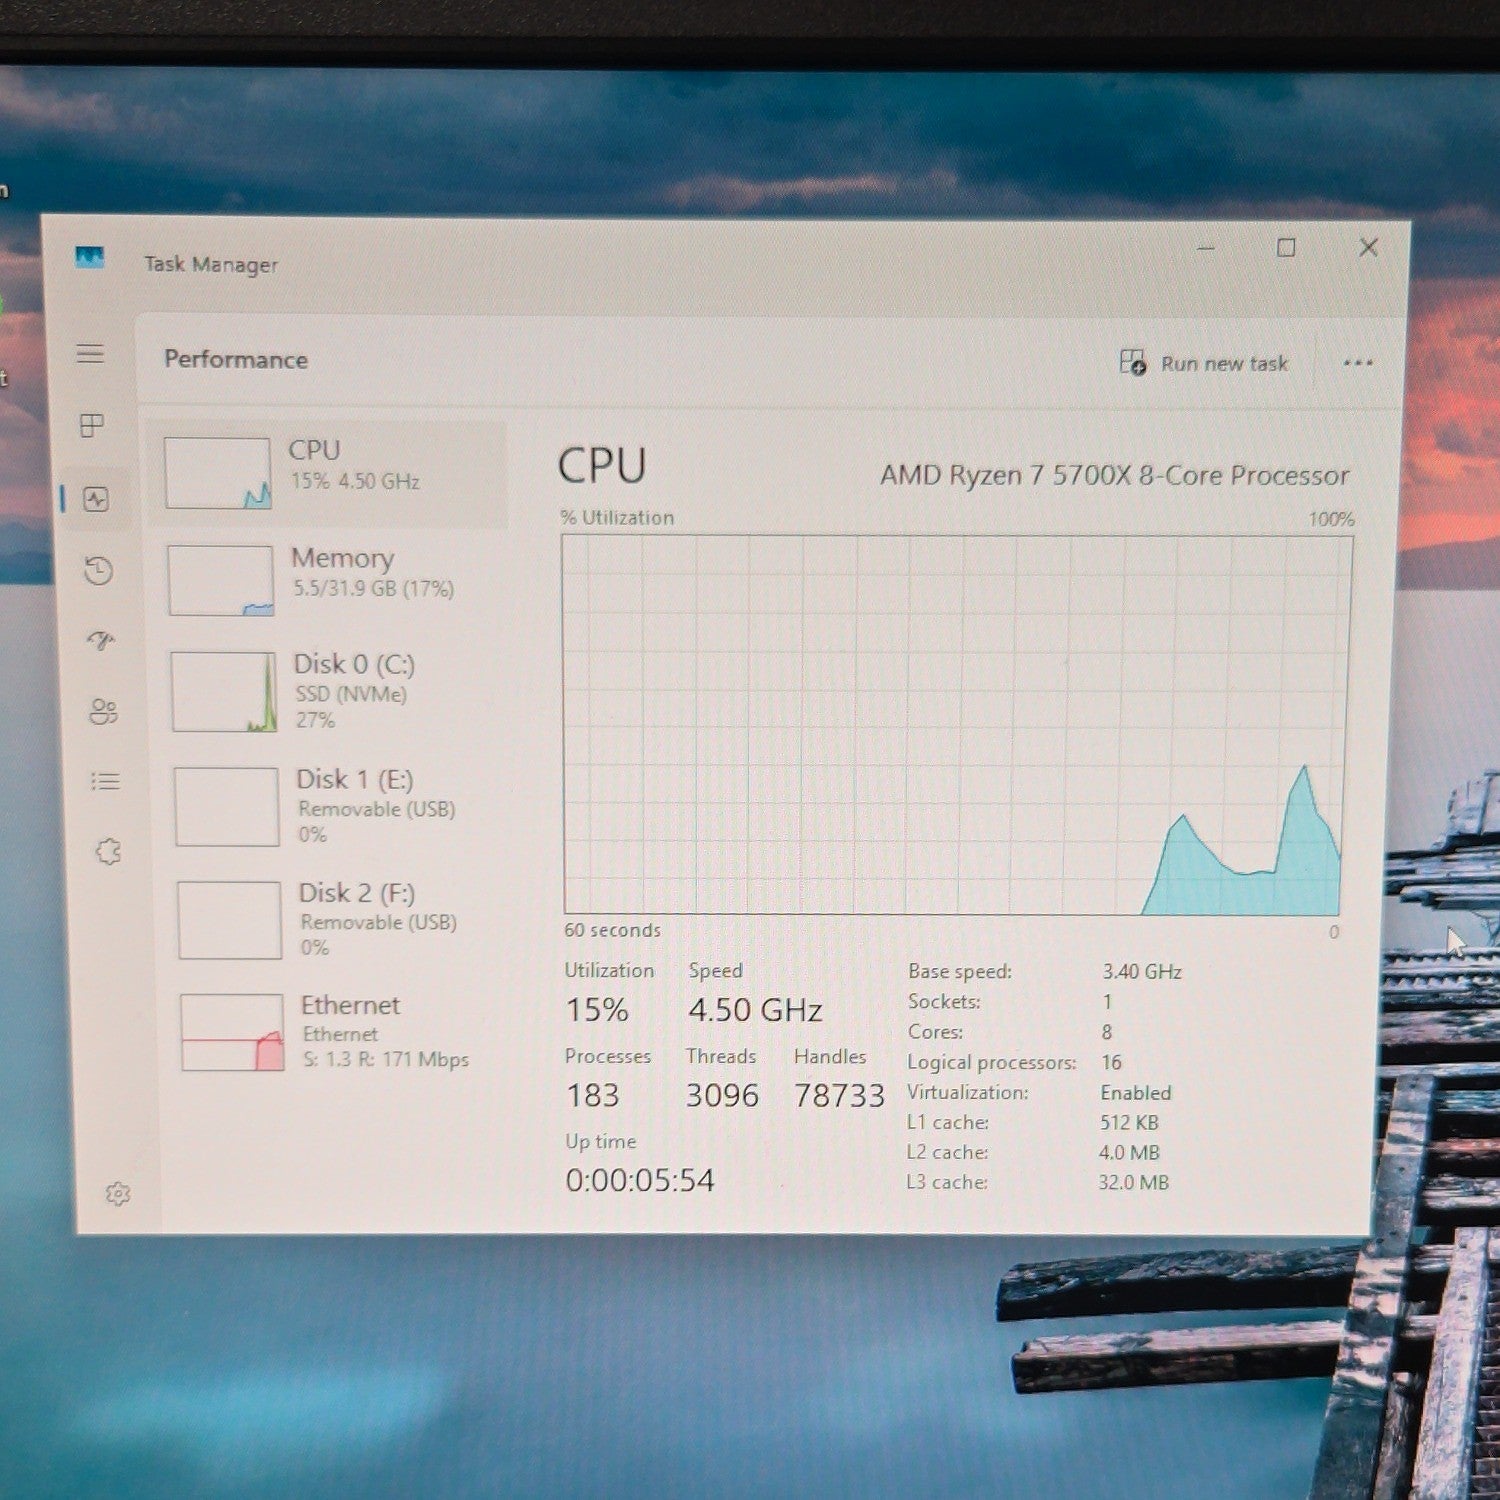Click the 60 seconds graph label
This screenshot has width=1500, height=1500.
[612, 930]
